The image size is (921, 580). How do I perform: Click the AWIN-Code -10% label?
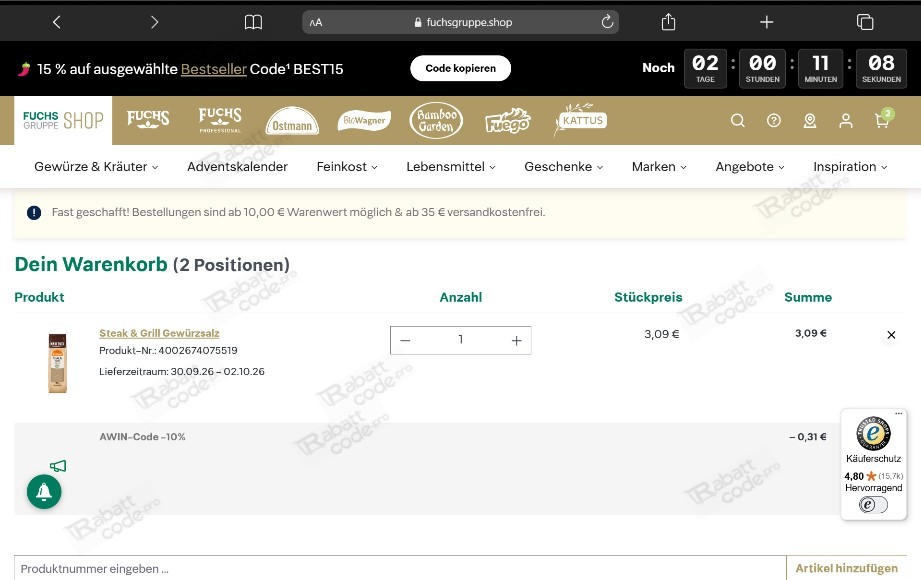click(142, 437)
